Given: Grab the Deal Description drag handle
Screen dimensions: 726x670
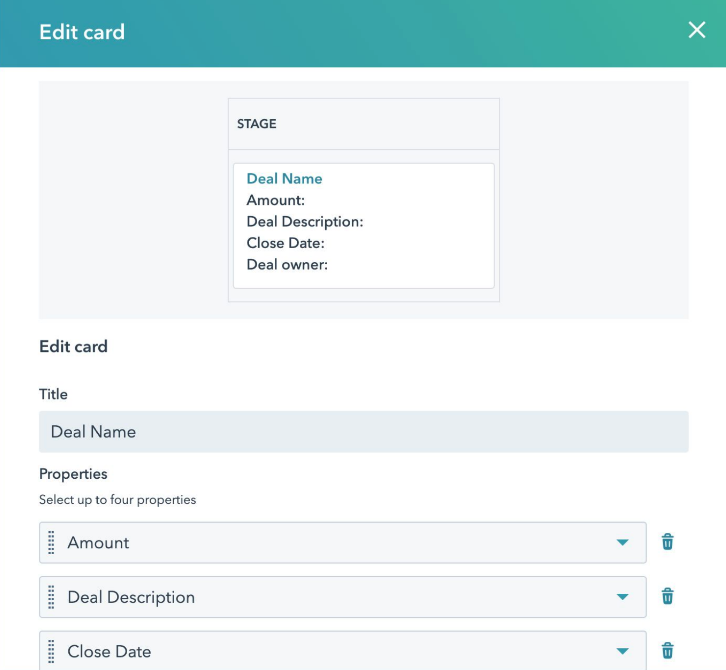Looking at the screenshot, I should point(51,597).
